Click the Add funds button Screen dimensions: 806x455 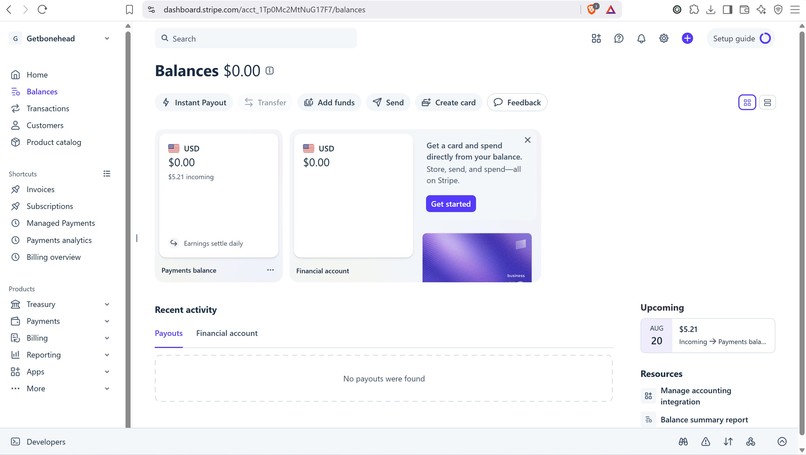pos(329,102)
